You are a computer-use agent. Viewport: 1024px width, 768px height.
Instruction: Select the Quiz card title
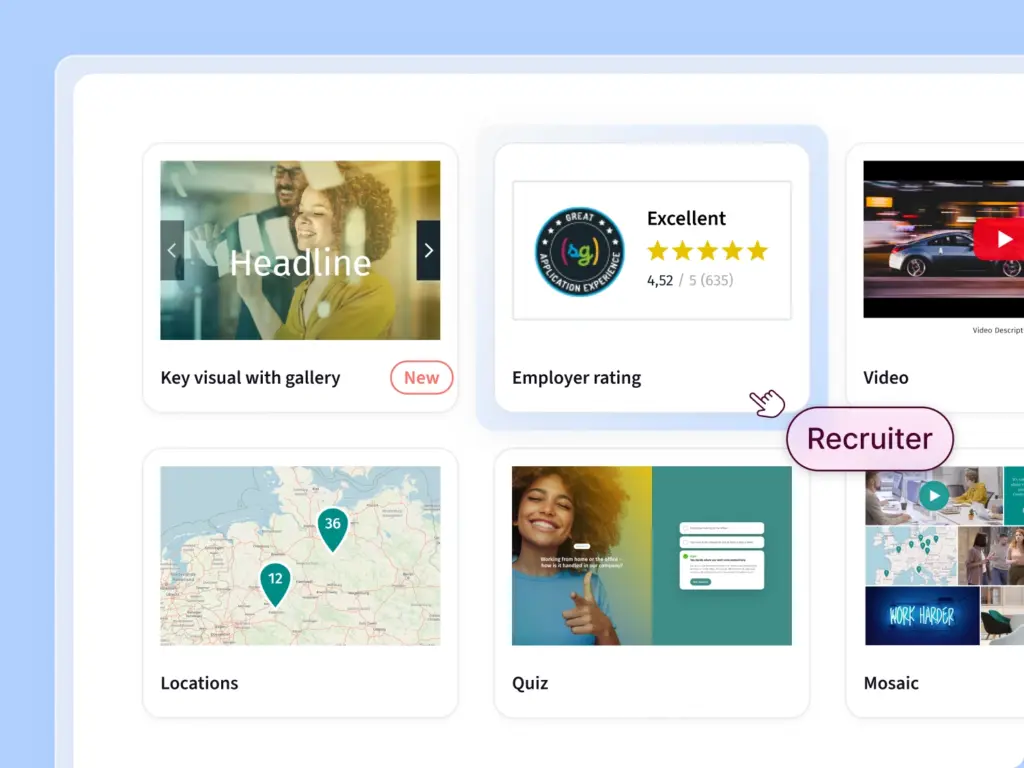tap(530, 683)
